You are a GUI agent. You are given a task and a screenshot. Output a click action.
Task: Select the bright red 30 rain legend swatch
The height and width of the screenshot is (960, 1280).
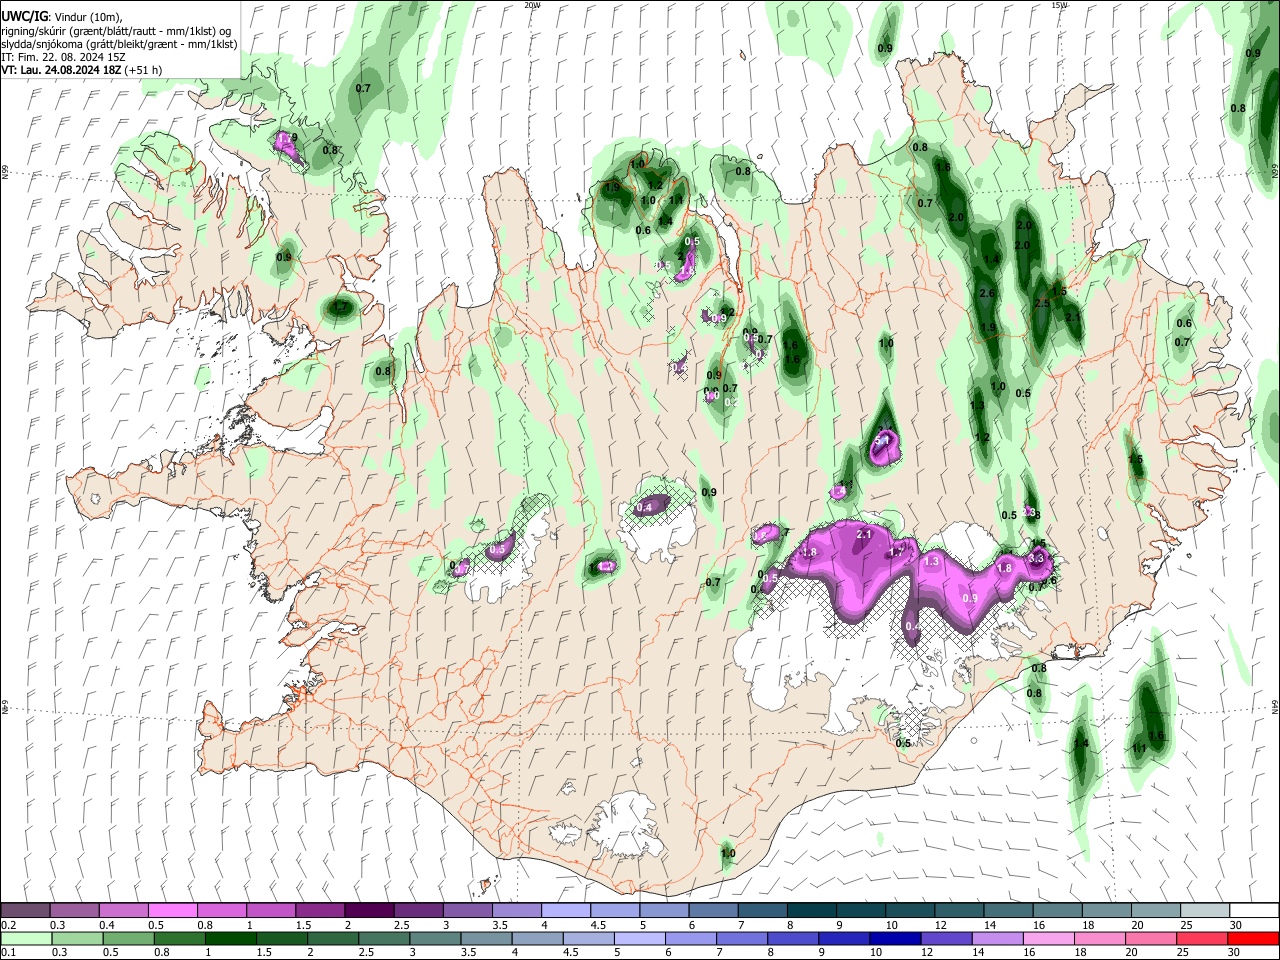tap(1253, 938)
